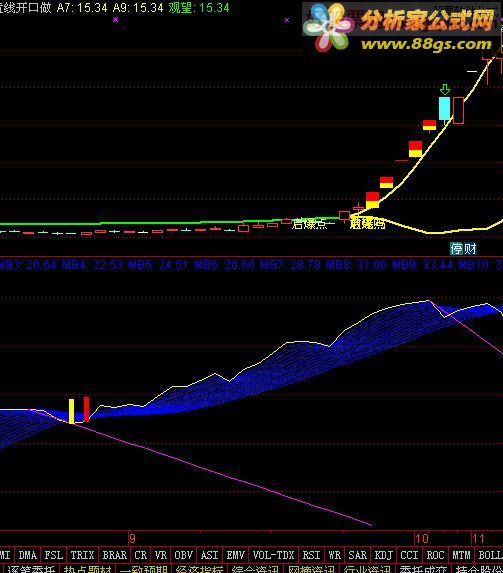Open the ROC indicator tab
503x573 pixels.
click(435, 555)
